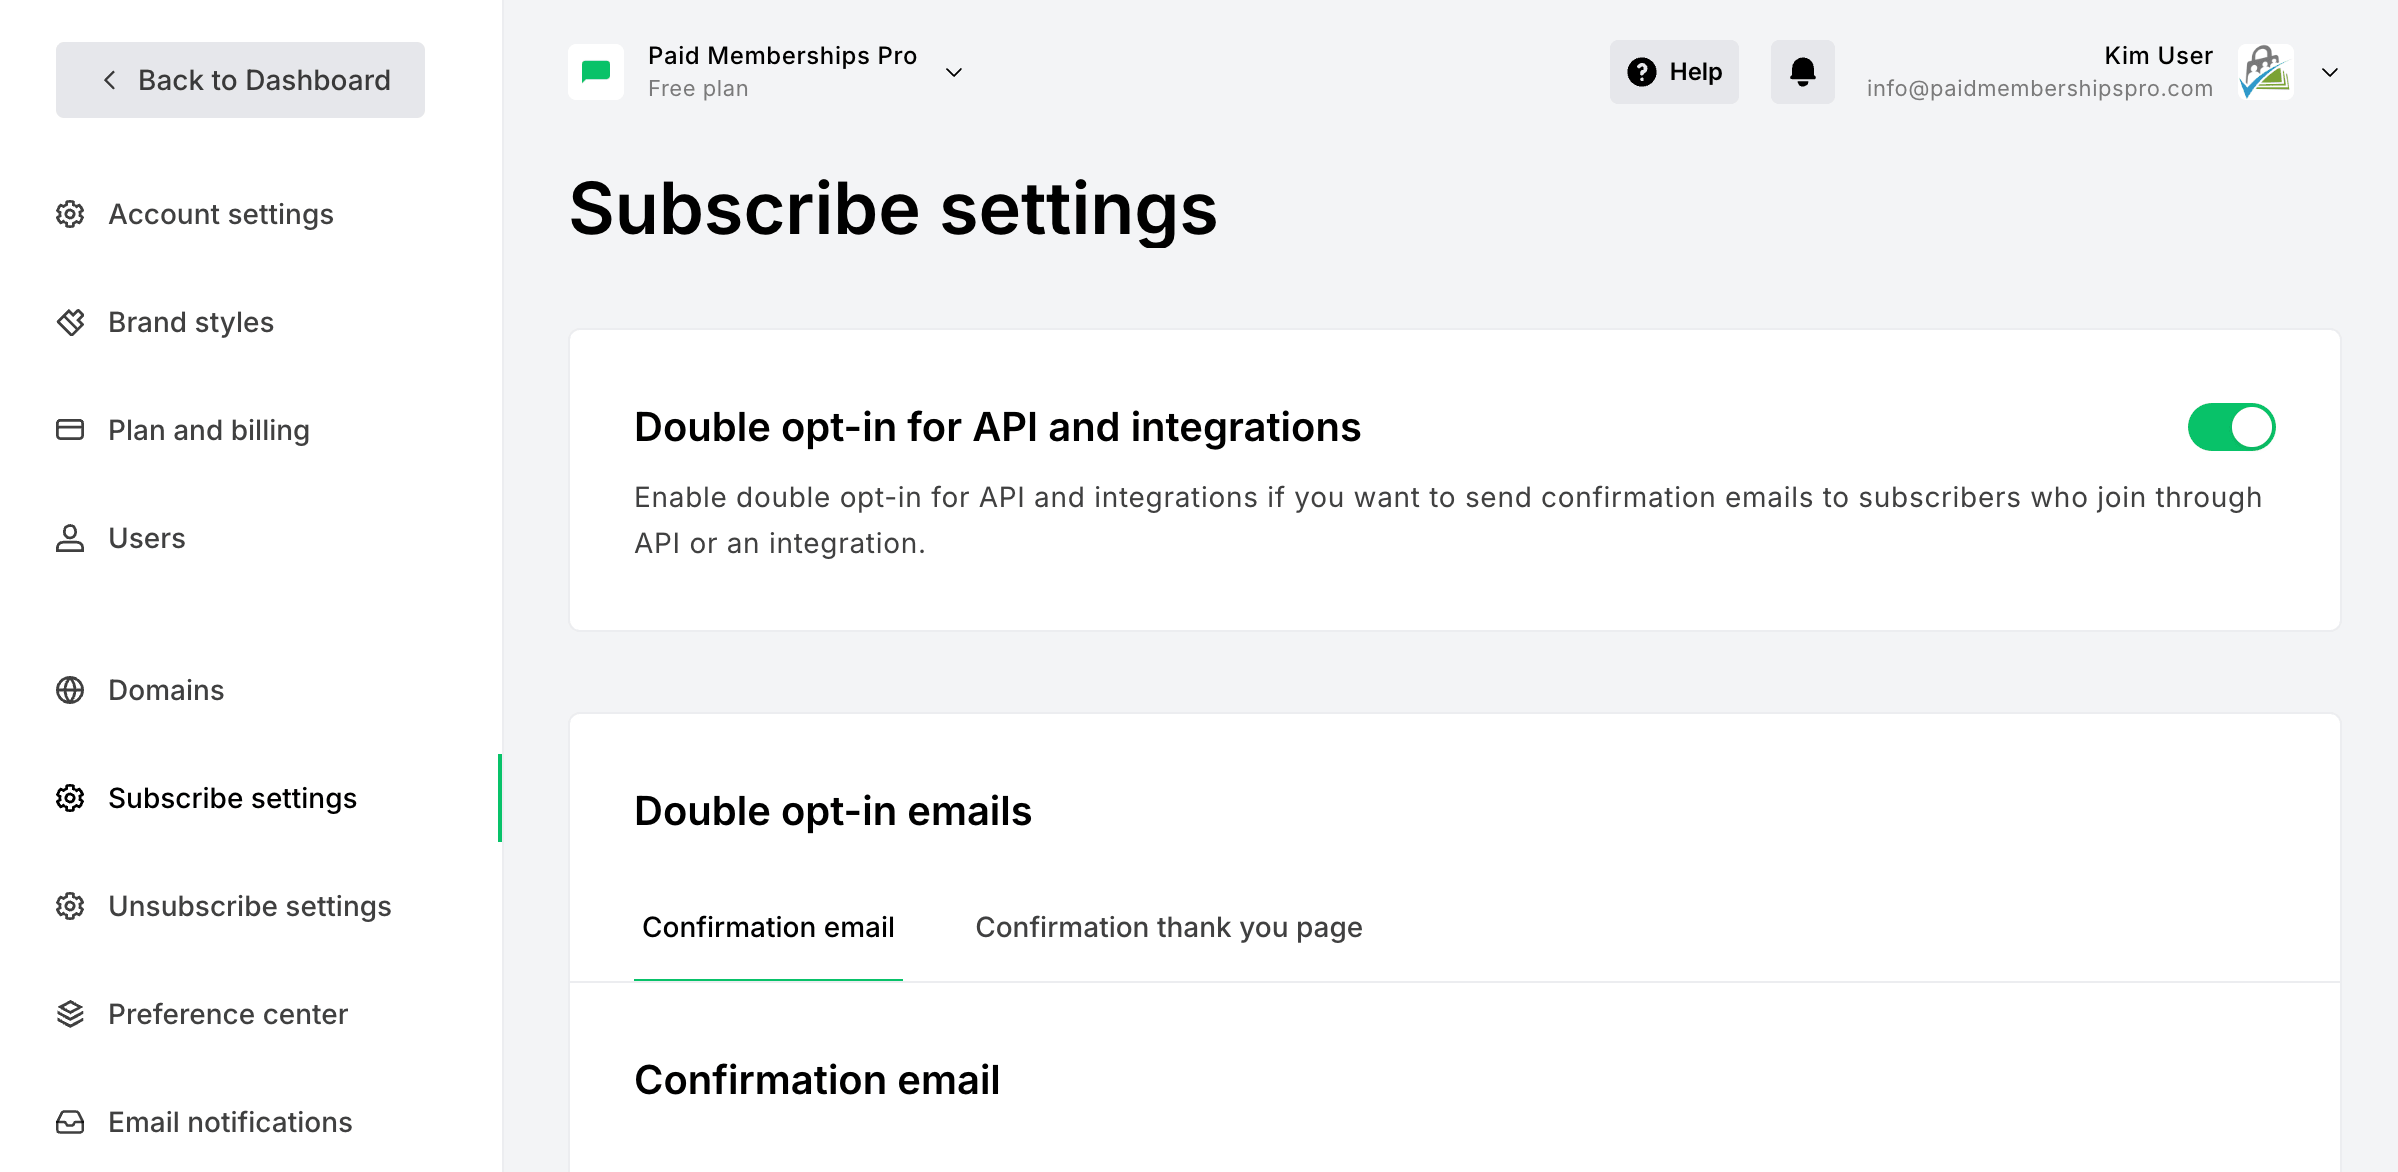Click the Users person icon
This screenshot has width=2398, height=1172.
point(70,538)
